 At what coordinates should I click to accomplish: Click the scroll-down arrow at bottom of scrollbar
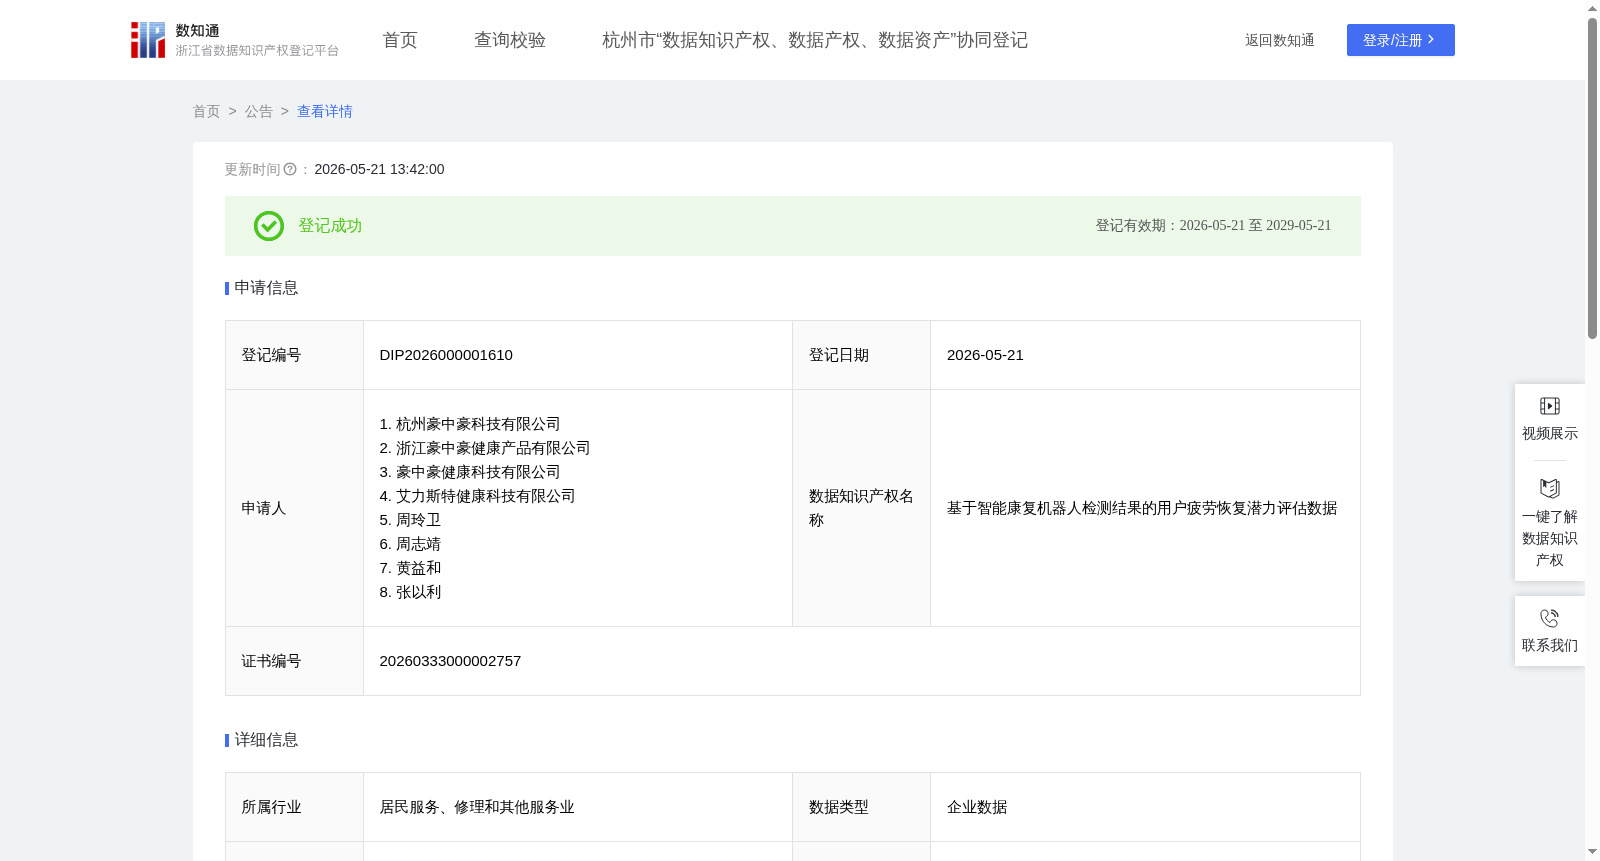tap(1592, 852)
